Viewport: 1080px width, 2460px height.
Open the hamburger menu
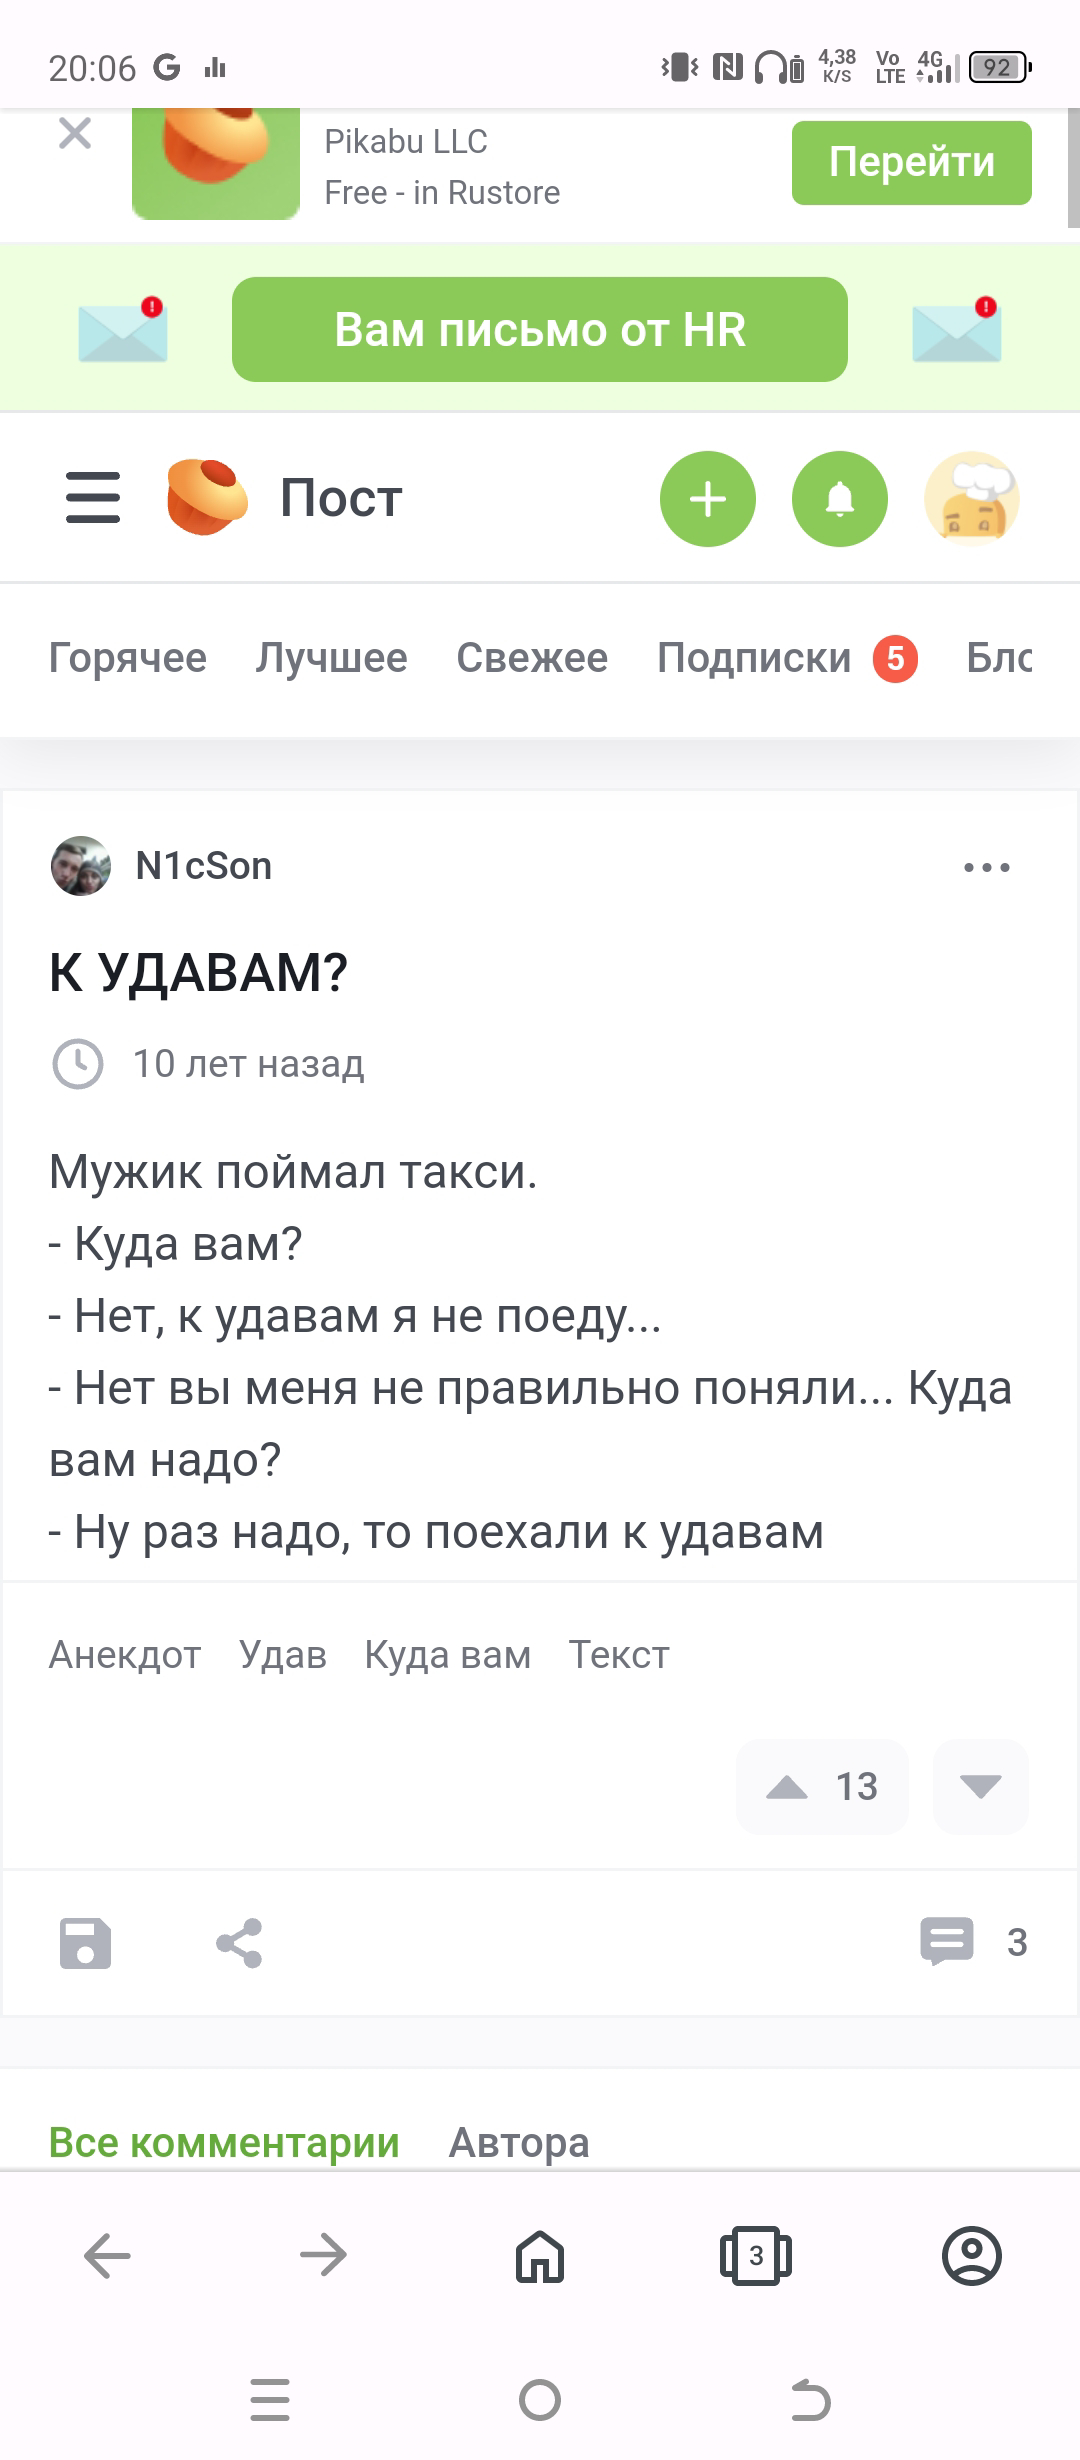coord(93,498)
